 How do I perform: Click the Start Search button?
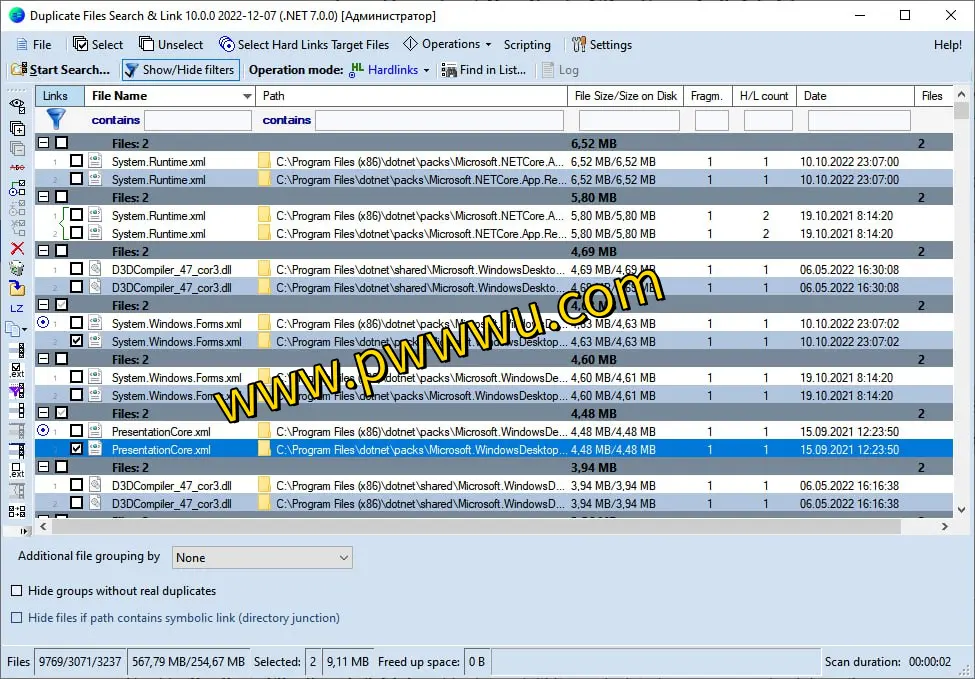tap(60, 70)
